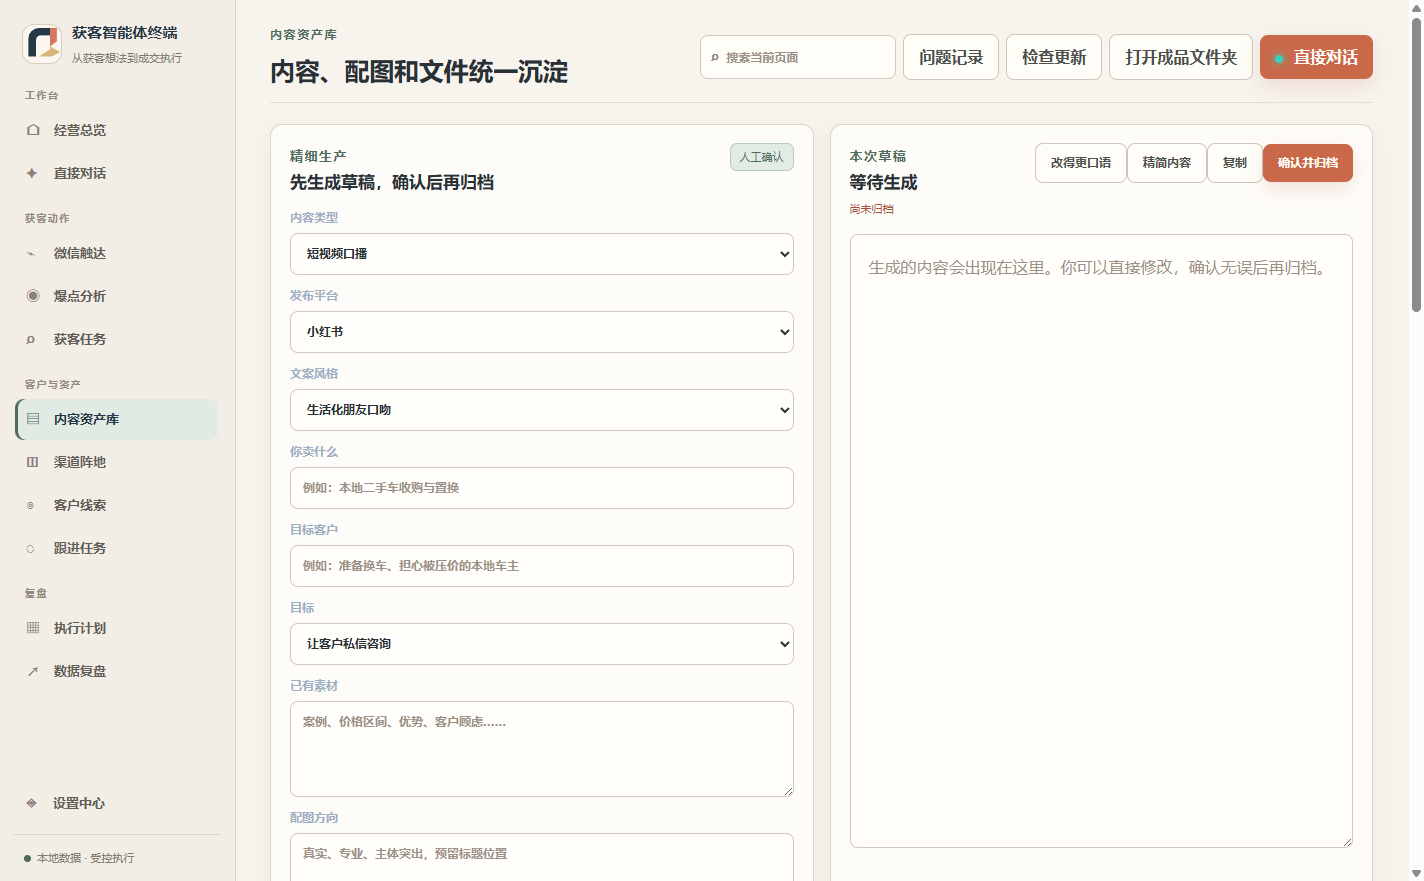Click the 客户线索 circle icon
Screen dimensions: 1424x881
tap(31, 505)
